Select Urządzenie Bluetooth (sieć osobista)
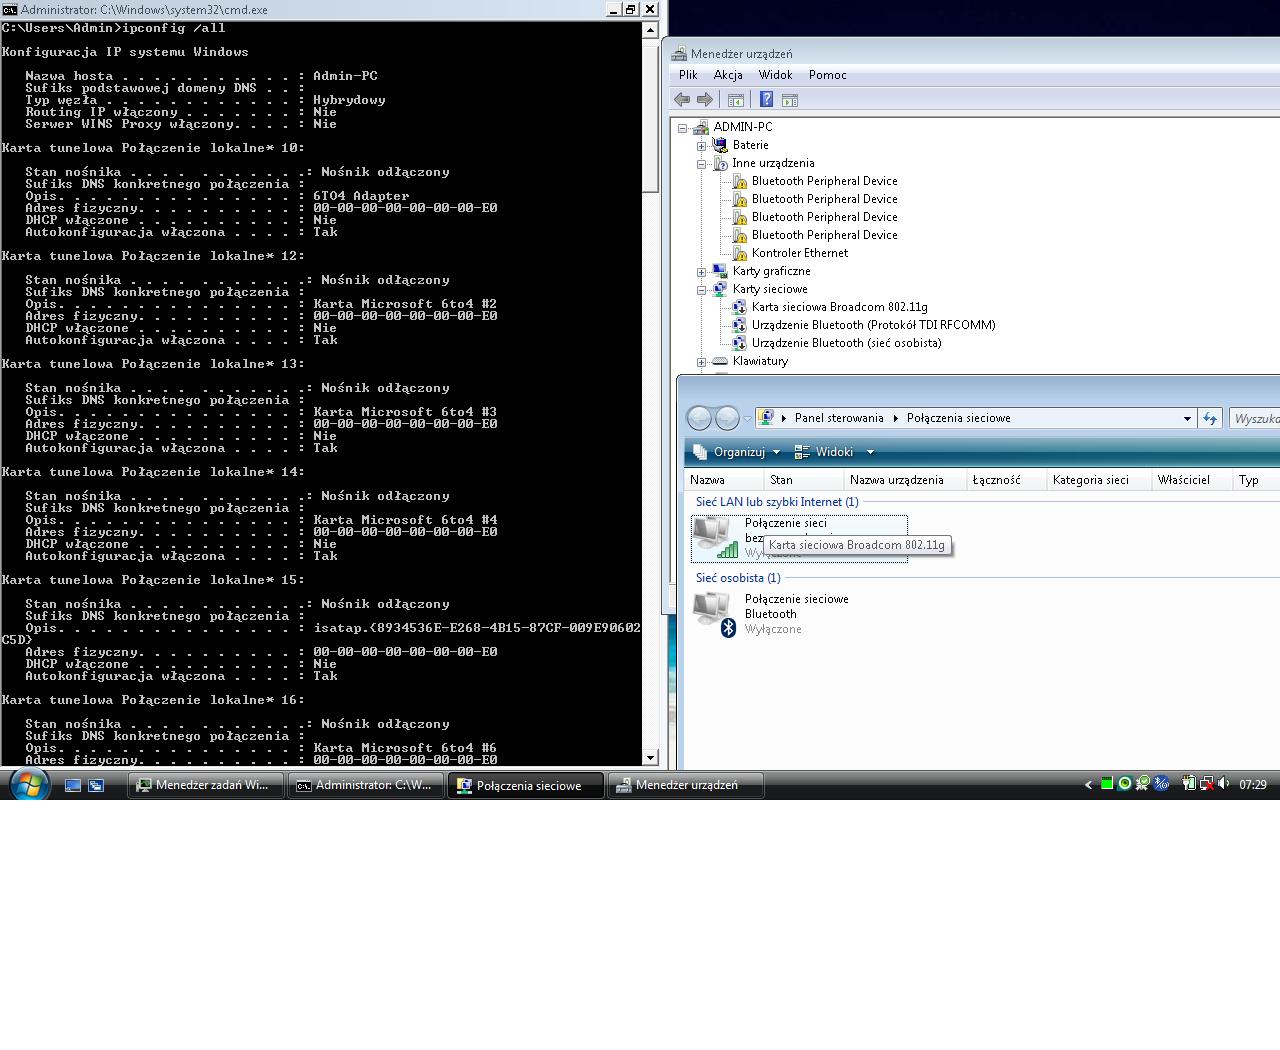Viewport: 1280px width, 1050px height. (x=846, y=343)
